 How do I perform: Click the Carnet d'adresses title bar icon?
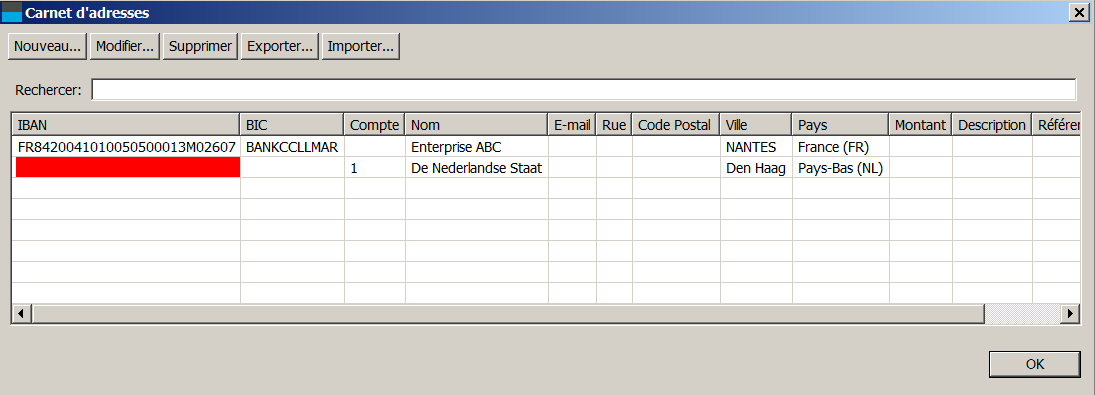(13, 12)
